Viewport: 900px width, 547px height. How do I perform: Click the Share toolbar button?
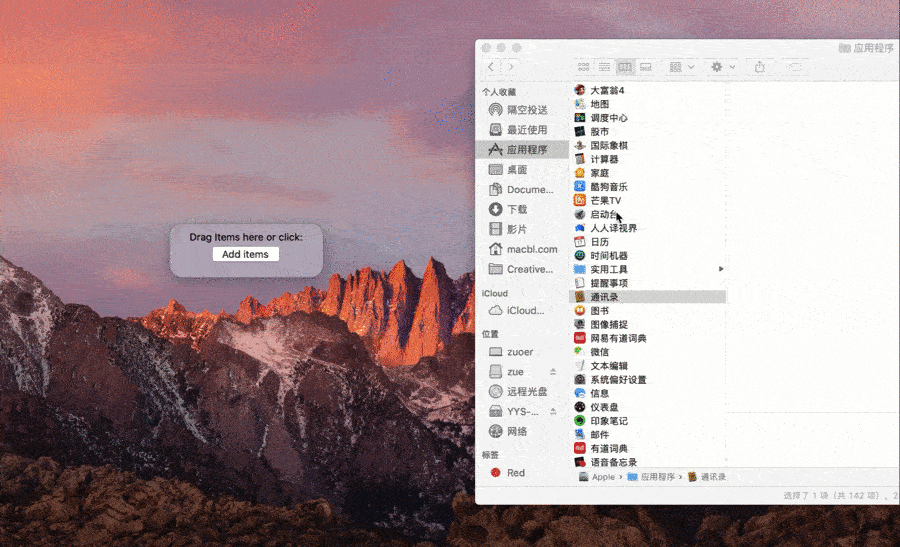(x=759, y=67)
